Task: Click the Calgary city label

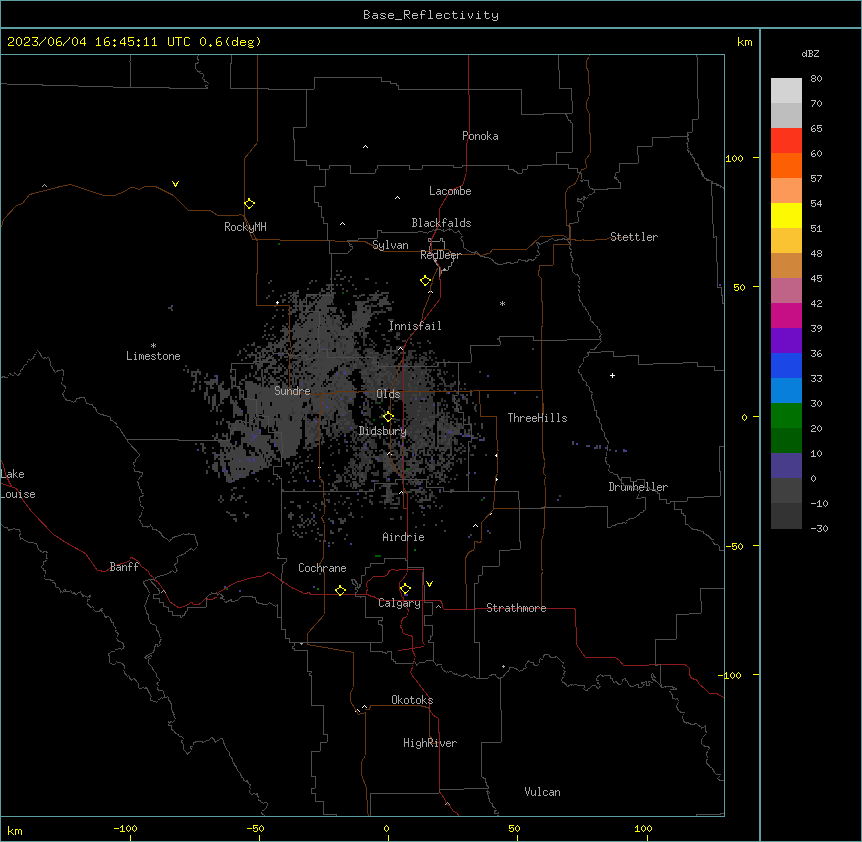Action: [400, 603]
